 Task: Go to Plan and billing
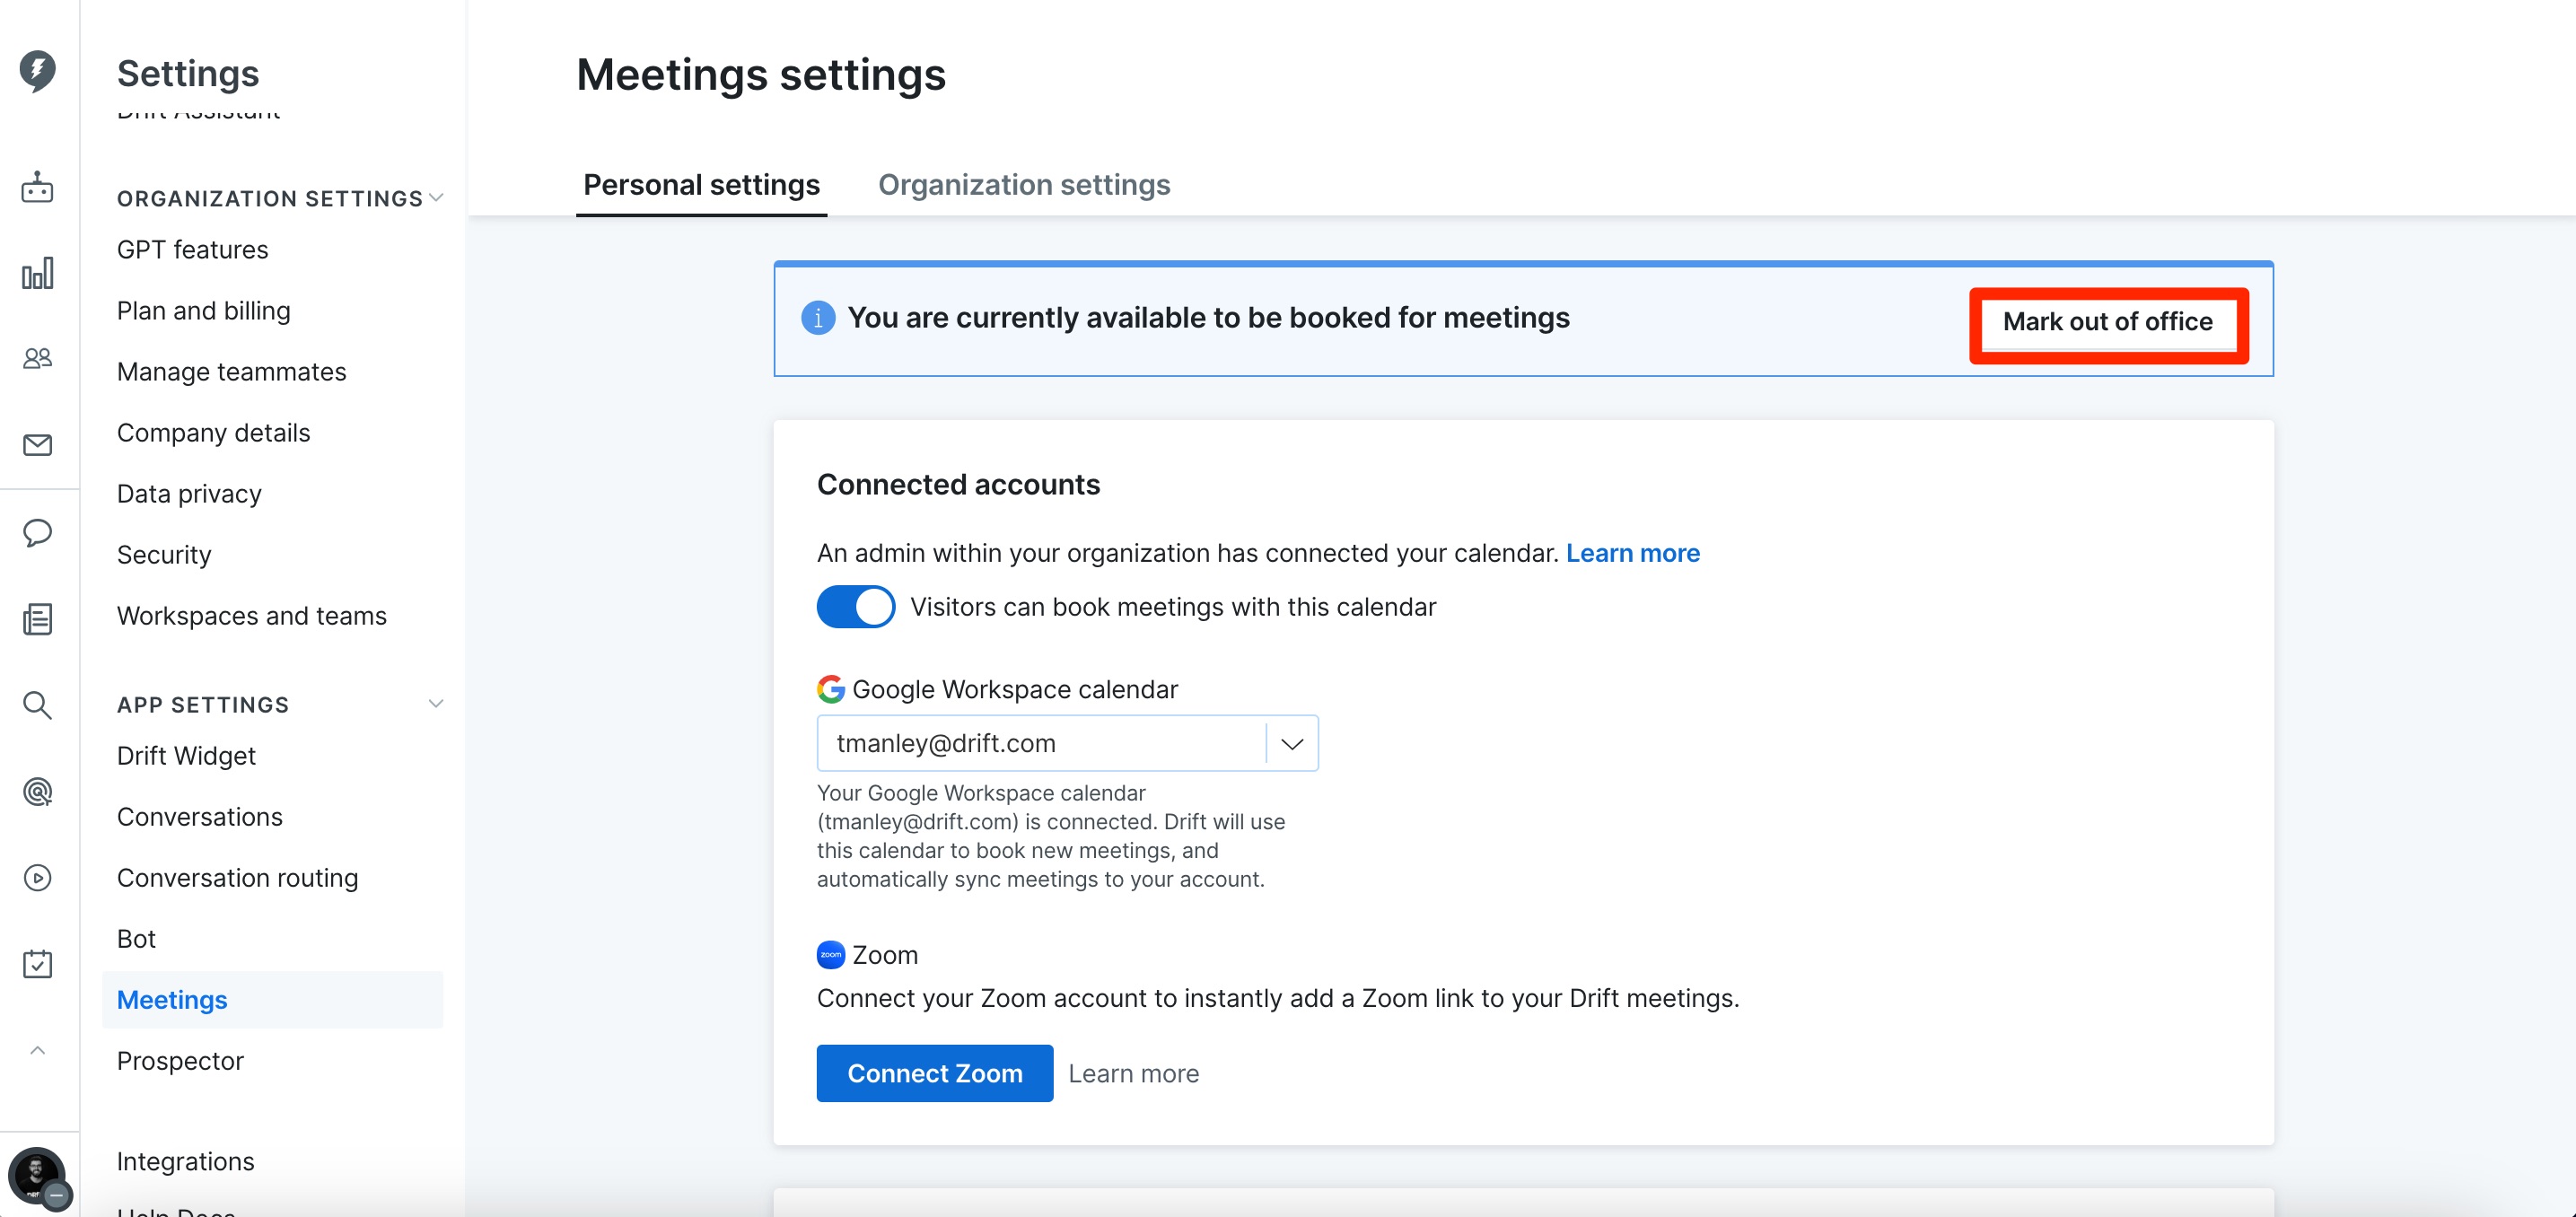click(x=203, y=311)
